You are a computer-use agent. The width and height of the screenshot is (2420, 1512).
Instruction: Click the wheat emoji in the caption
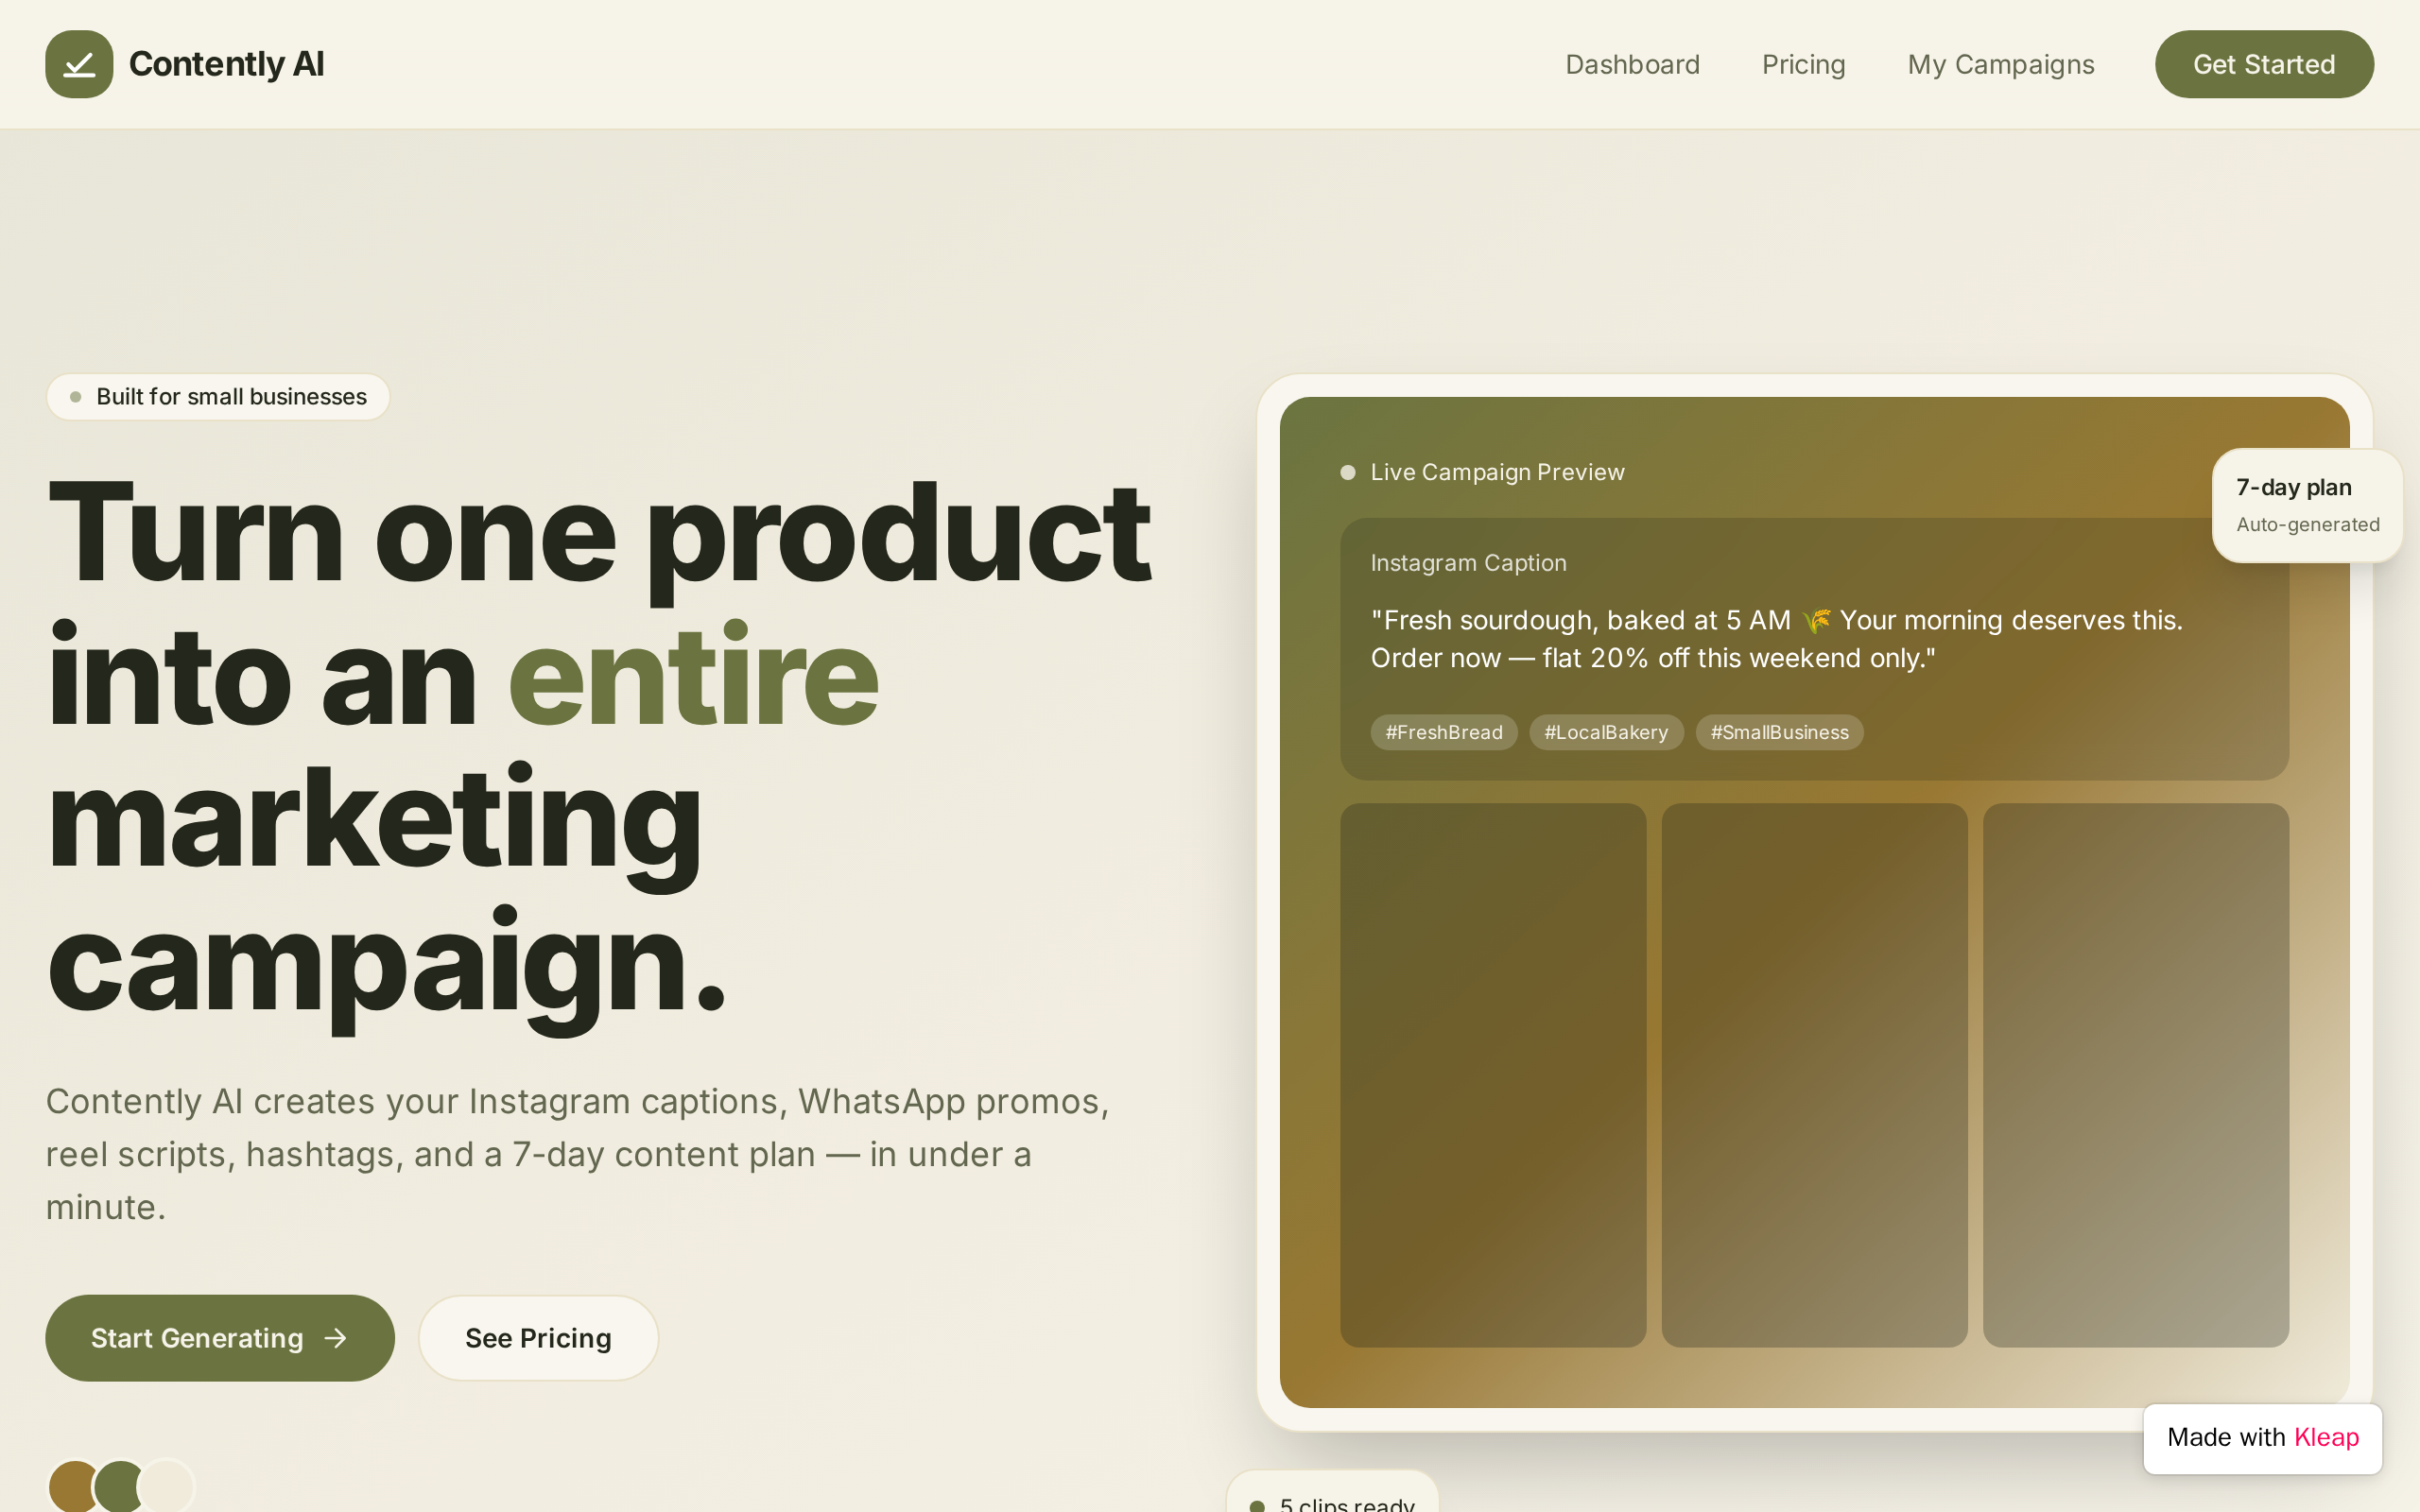[1816, 621]
